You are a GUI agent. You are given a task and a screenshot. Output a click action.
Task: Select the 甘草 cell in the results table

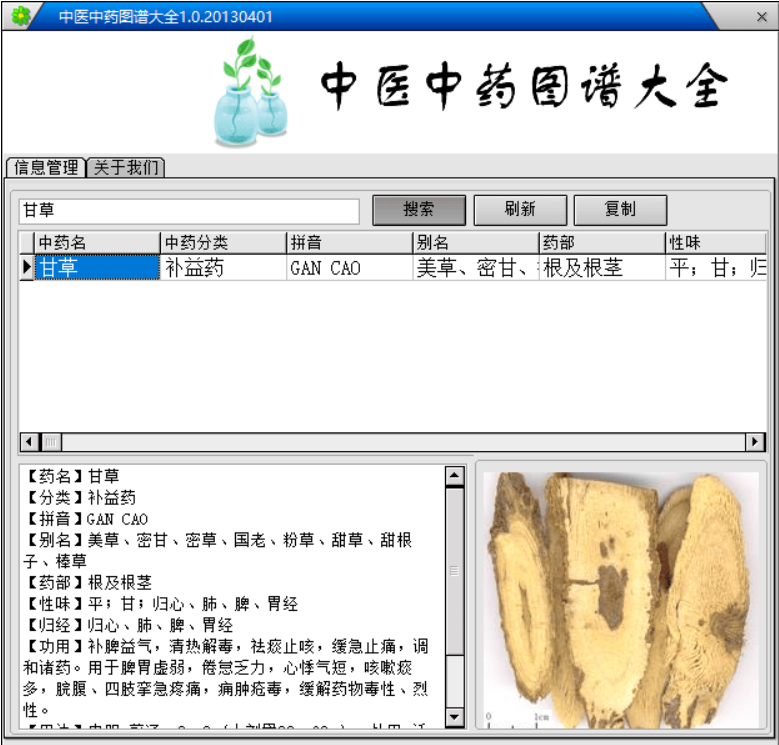[x=97, y=268]
